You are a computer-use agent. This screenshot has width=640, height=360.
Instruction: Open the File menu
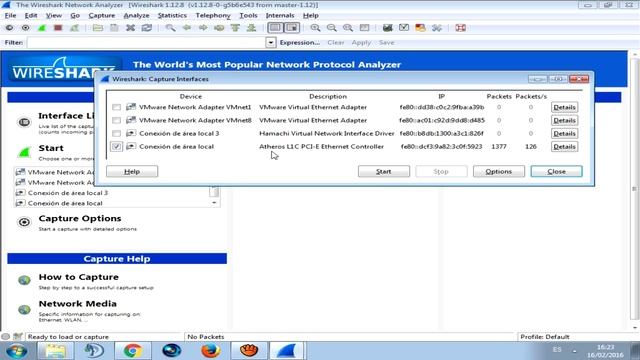pos(11,16)
